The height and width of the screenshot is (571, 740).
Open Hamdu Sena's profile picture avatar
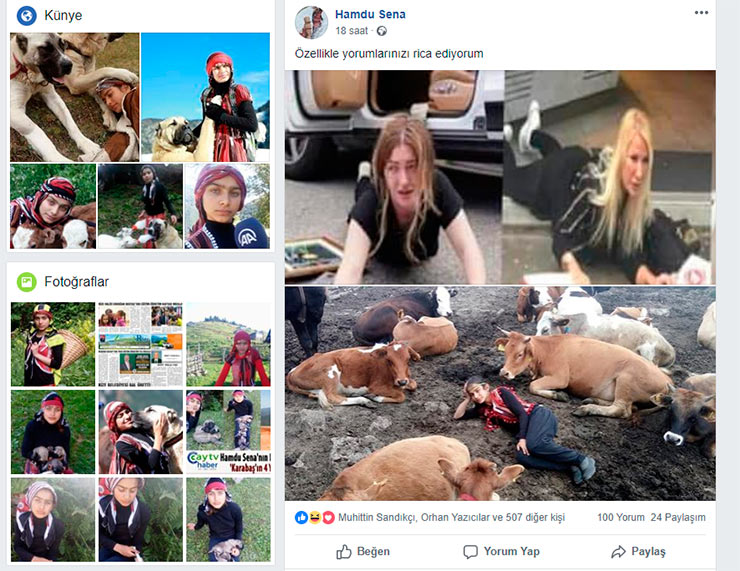click(312, 22)
